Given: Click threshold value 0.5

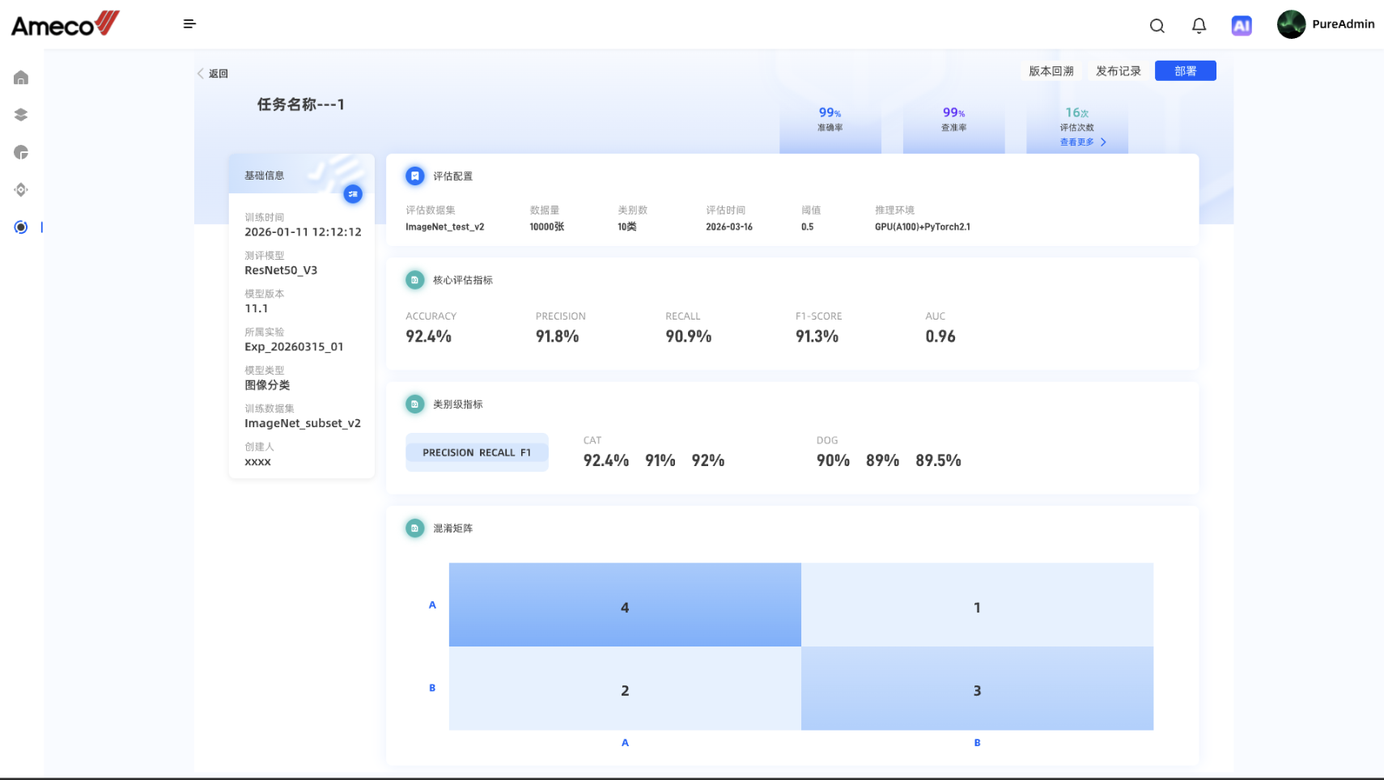Looking at the screenshot, I should tap(807, 227).
